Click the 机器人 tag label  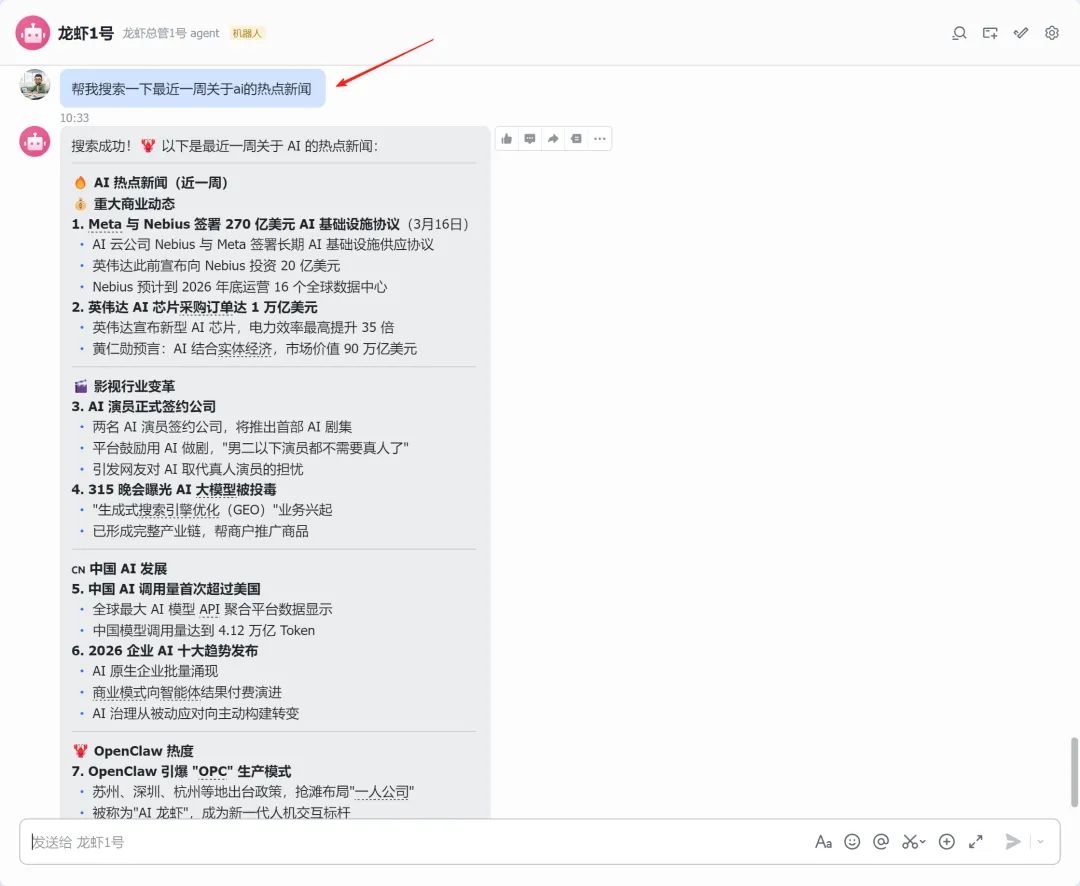click(247, 33)
